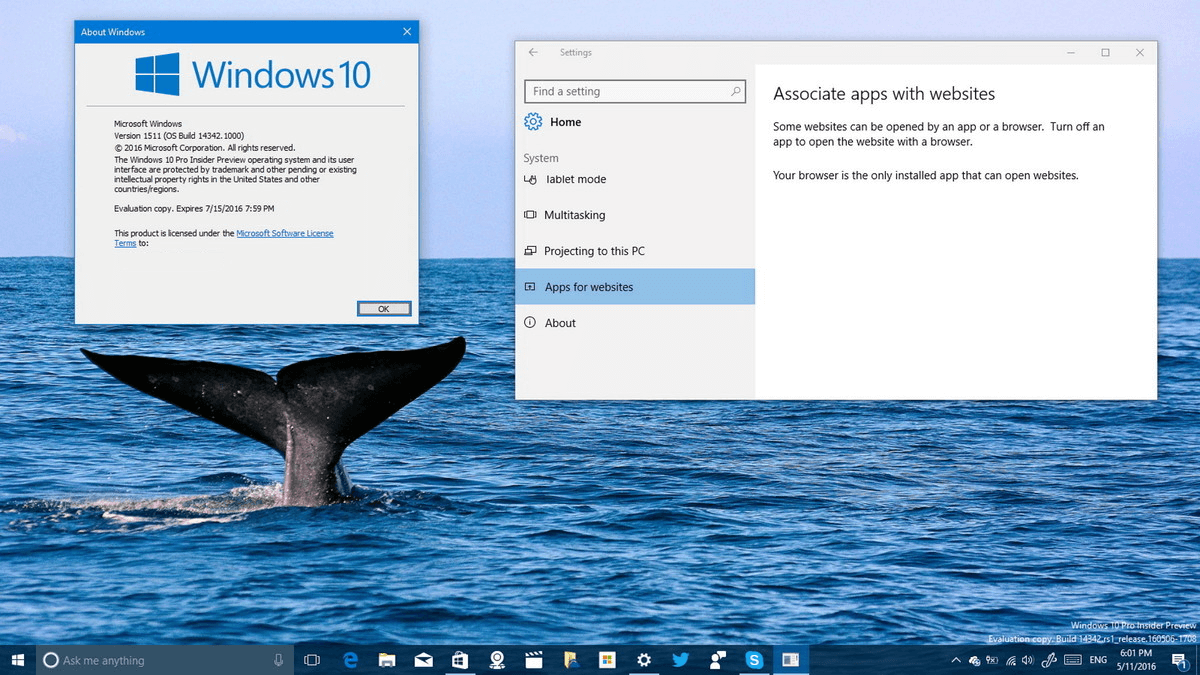This screenshot has height=675, width=1200.
Task: Click the Version 1511 build text
Action: click(x=179, y=135)
